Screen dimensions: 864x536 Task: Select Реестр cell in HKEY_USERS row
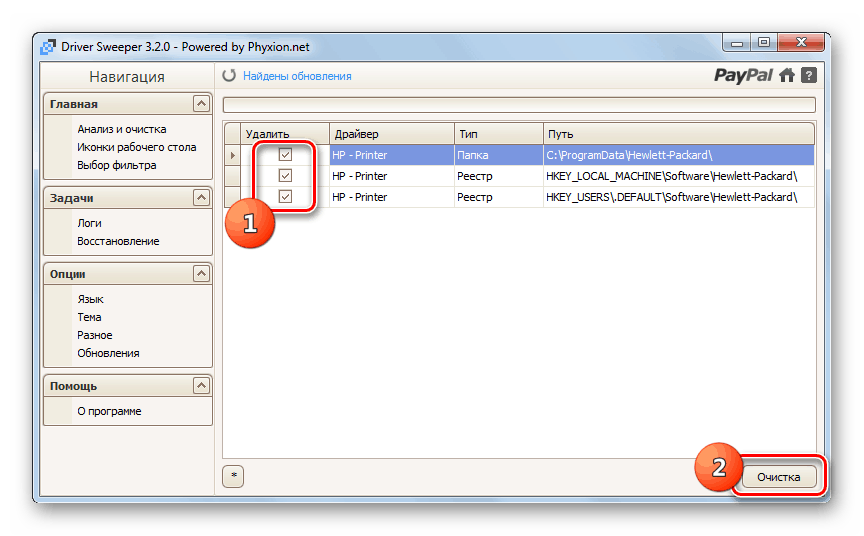[x=499, y=197]
